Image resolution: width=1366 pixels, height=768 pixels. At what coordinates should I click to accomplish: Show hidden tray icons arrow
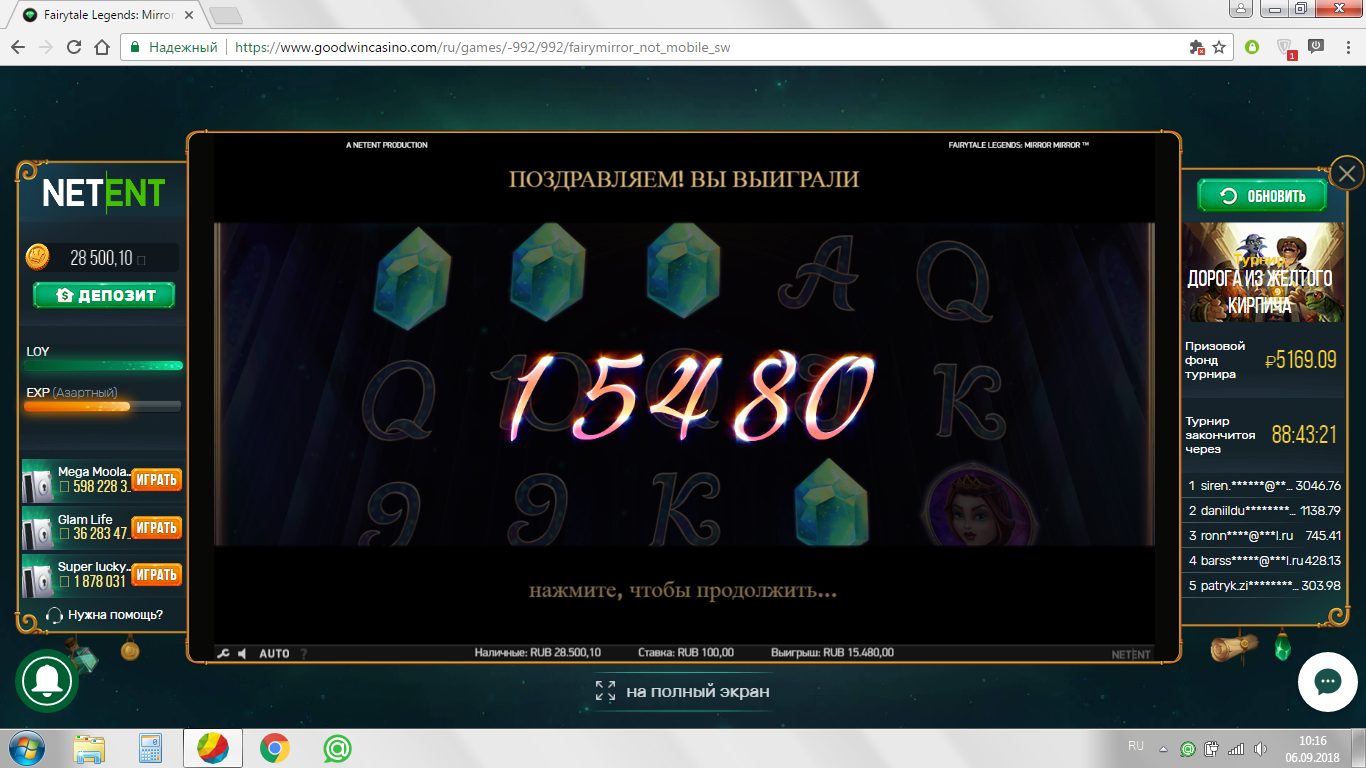[x=1163, y=748]
